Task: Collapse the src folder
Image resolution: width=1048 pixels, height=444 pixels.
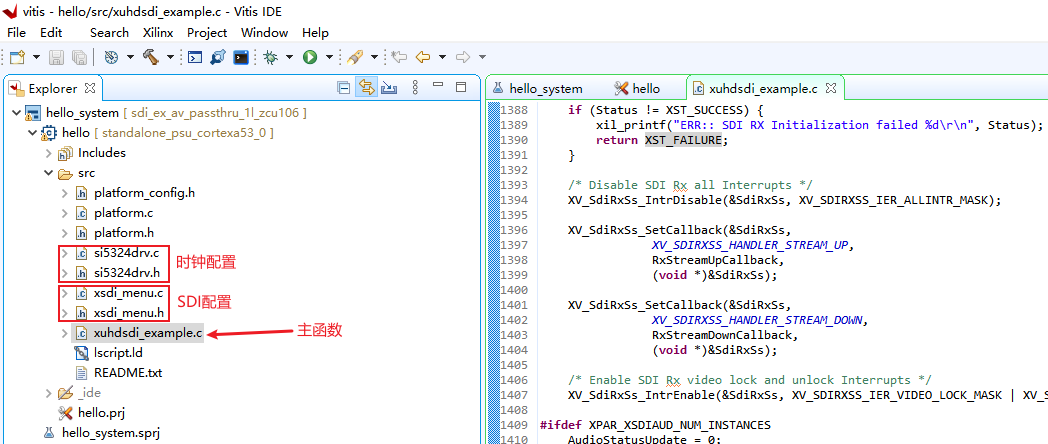Action: tap(48, 173)
